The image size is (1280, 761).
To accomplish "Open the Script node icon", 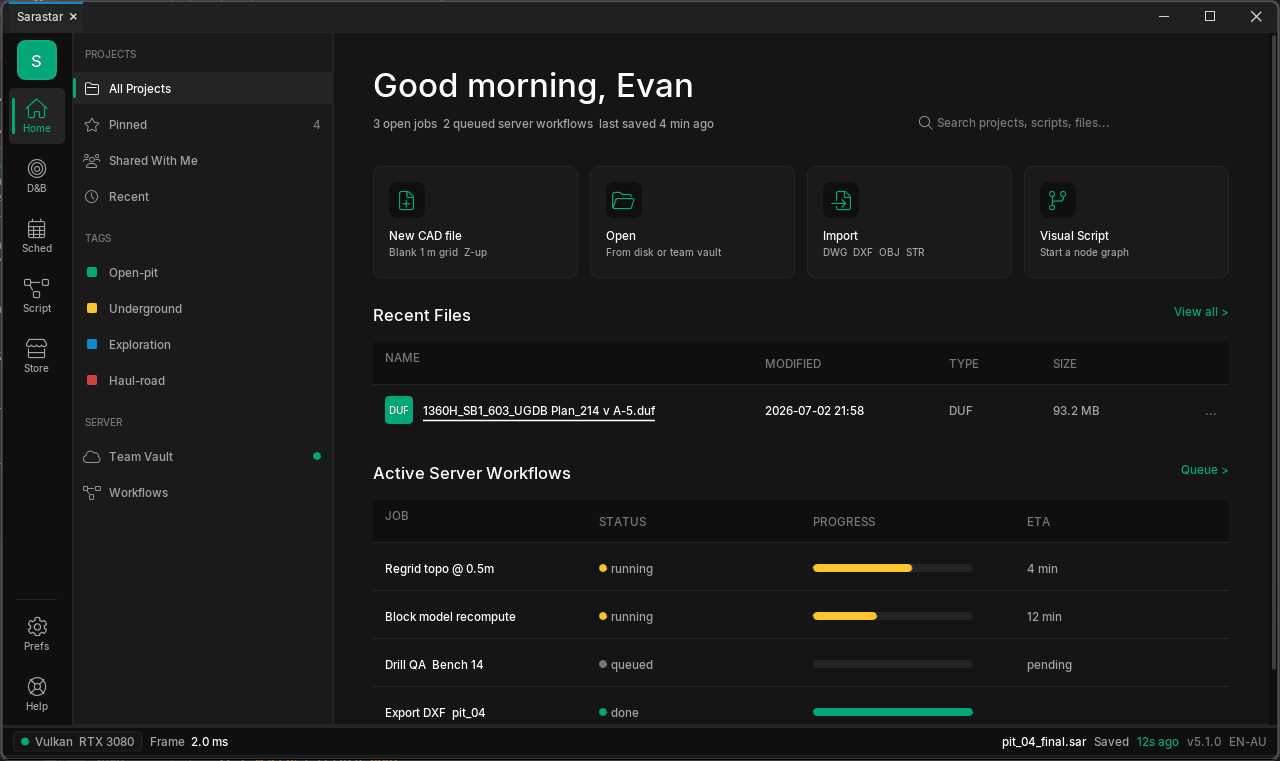I will 37,288.
